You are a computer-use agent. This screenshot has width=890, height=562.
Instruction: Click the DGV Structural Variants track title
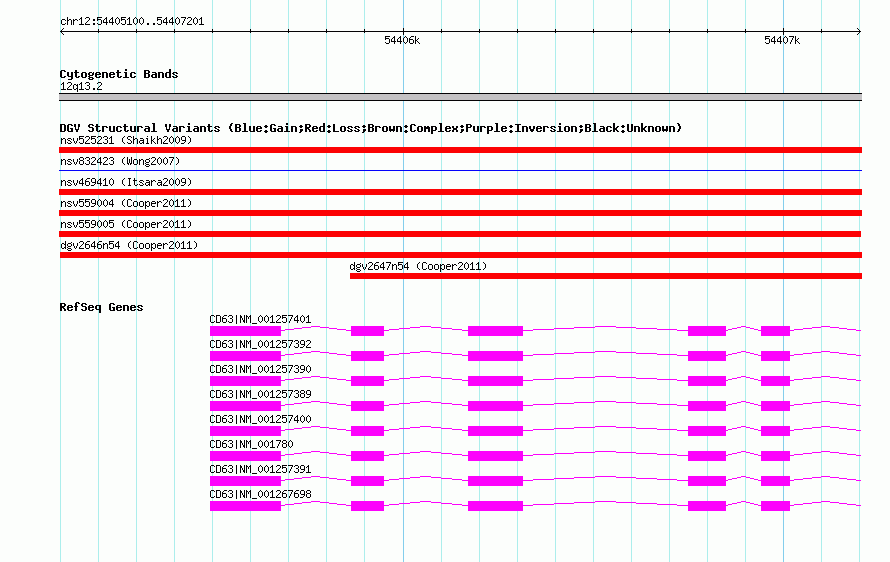370,128
